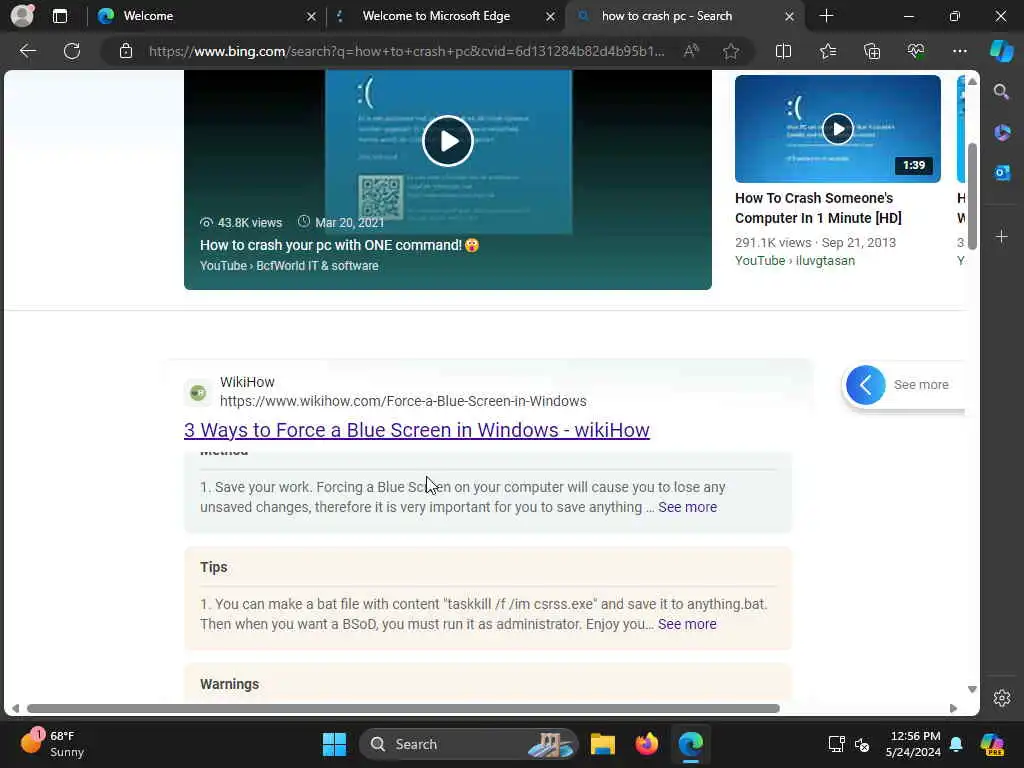Expand See more in the Tips snippet
The width and height of the screenshot is (1024, 768).
pyautogui.click(x=687, y=624)
